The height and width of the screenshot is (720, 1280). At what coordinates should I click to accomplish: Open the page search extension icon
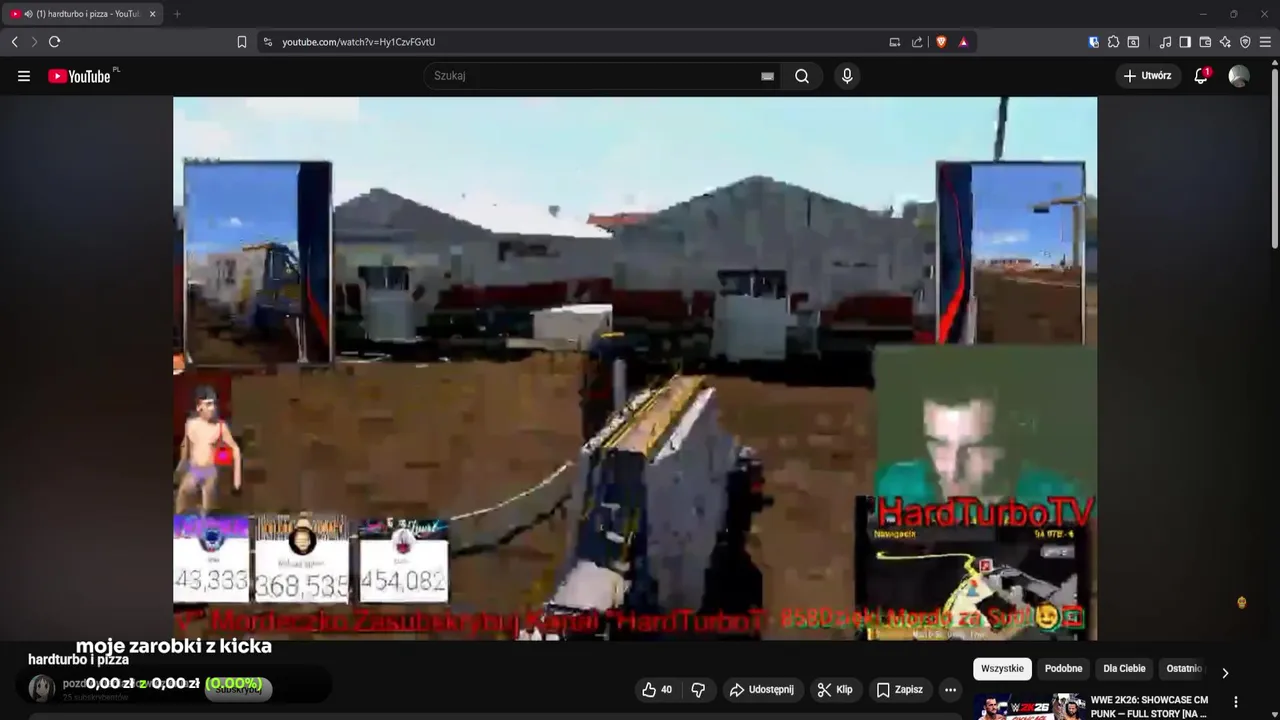pyautogui.click(x=1133, y=42)
